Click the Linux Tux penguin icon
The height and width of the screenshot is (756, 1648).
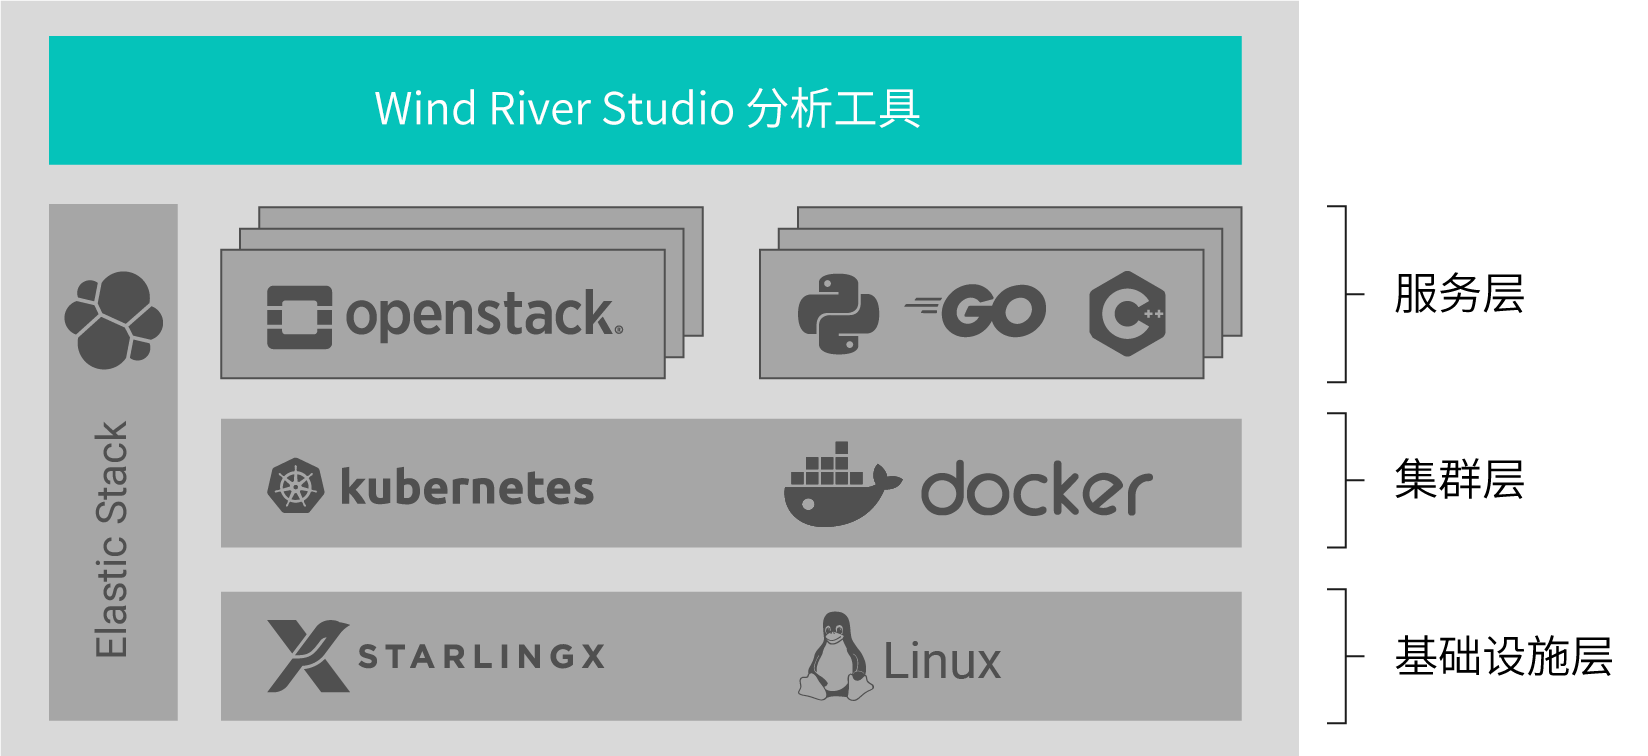pyautogui.click(x=836, y=656)
